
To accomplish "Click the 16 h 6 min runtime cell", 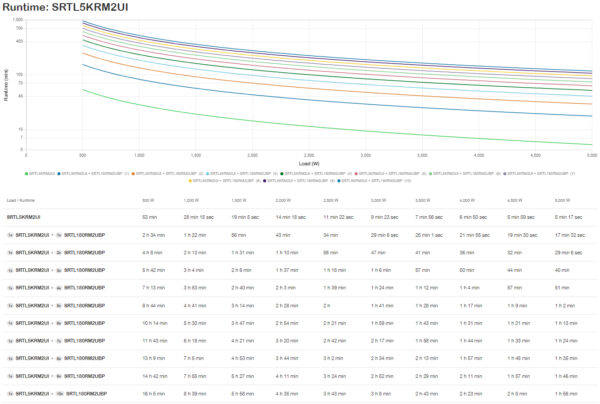I will click(153, 394).
